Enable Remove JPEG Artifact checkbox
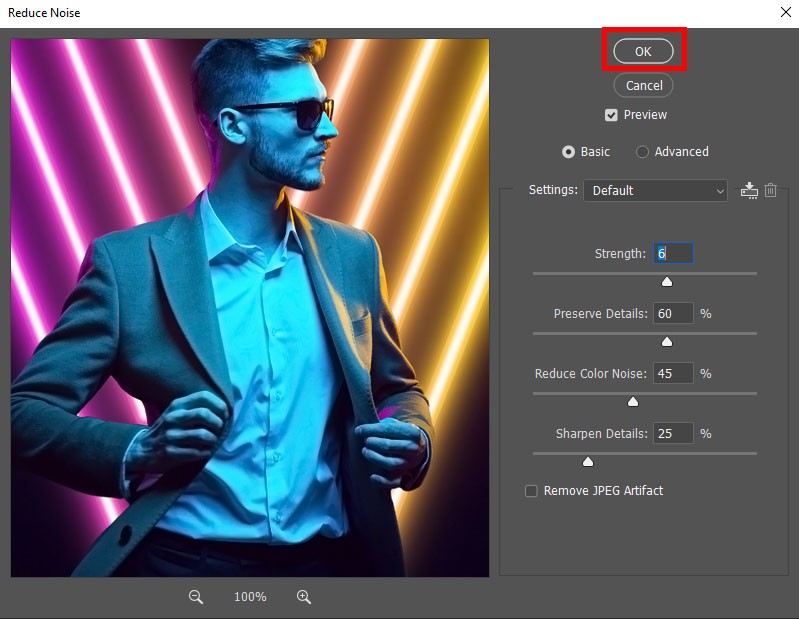The height and width of the screenshot is (619, 799). (x=531, y=491)
